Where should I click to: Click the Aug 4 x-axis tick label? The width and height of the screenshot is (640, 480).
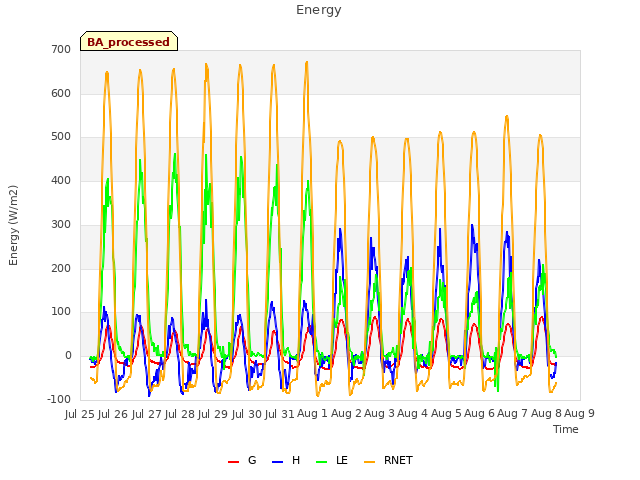(412, 413)
